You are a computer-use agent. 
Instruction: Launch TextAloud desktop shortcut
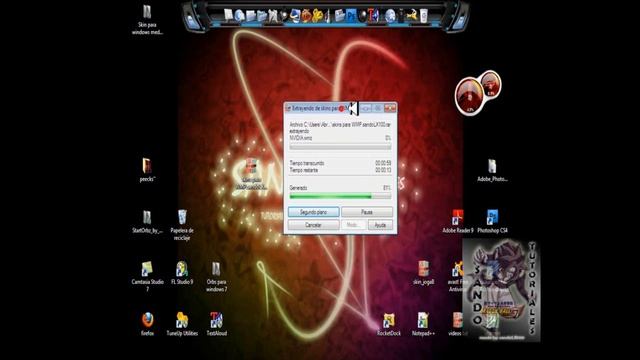click(x=216, y=324)
